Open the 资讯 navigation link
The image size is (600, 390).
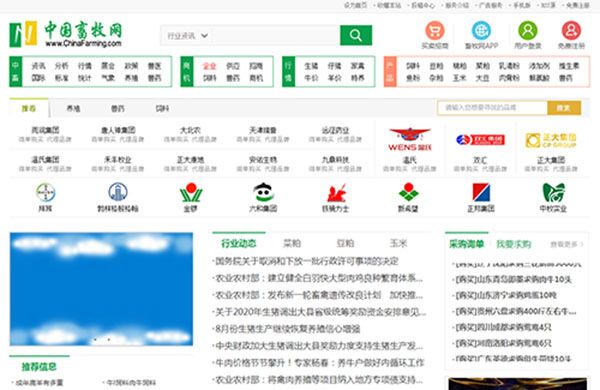point(39,66)
